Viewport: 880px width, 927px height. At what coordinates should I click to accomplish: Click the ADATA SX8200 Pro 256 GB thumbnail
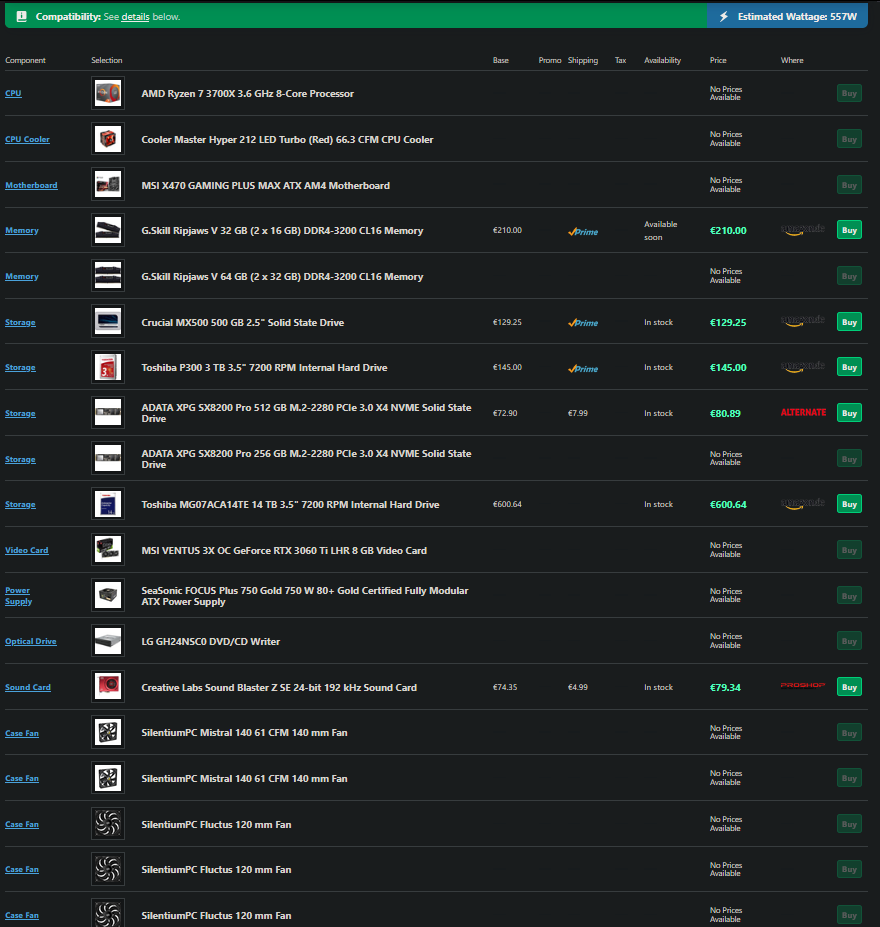tap(108, 459)
